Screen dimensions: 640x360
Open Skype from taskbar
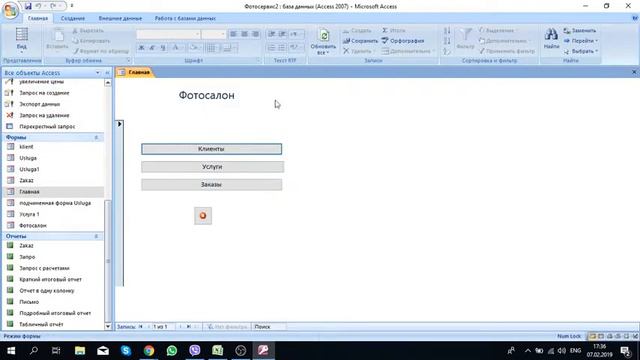[126, 351]
